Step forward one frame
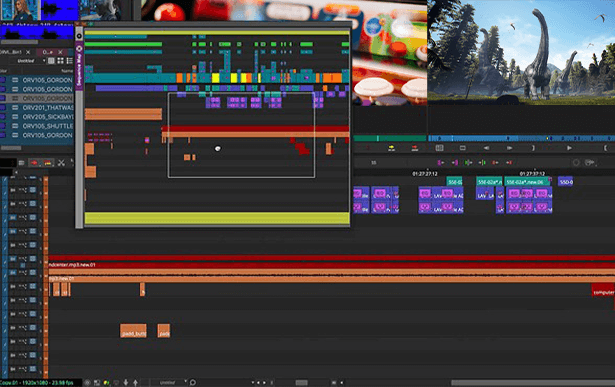 pyautogui.click(x=509, y=148)
